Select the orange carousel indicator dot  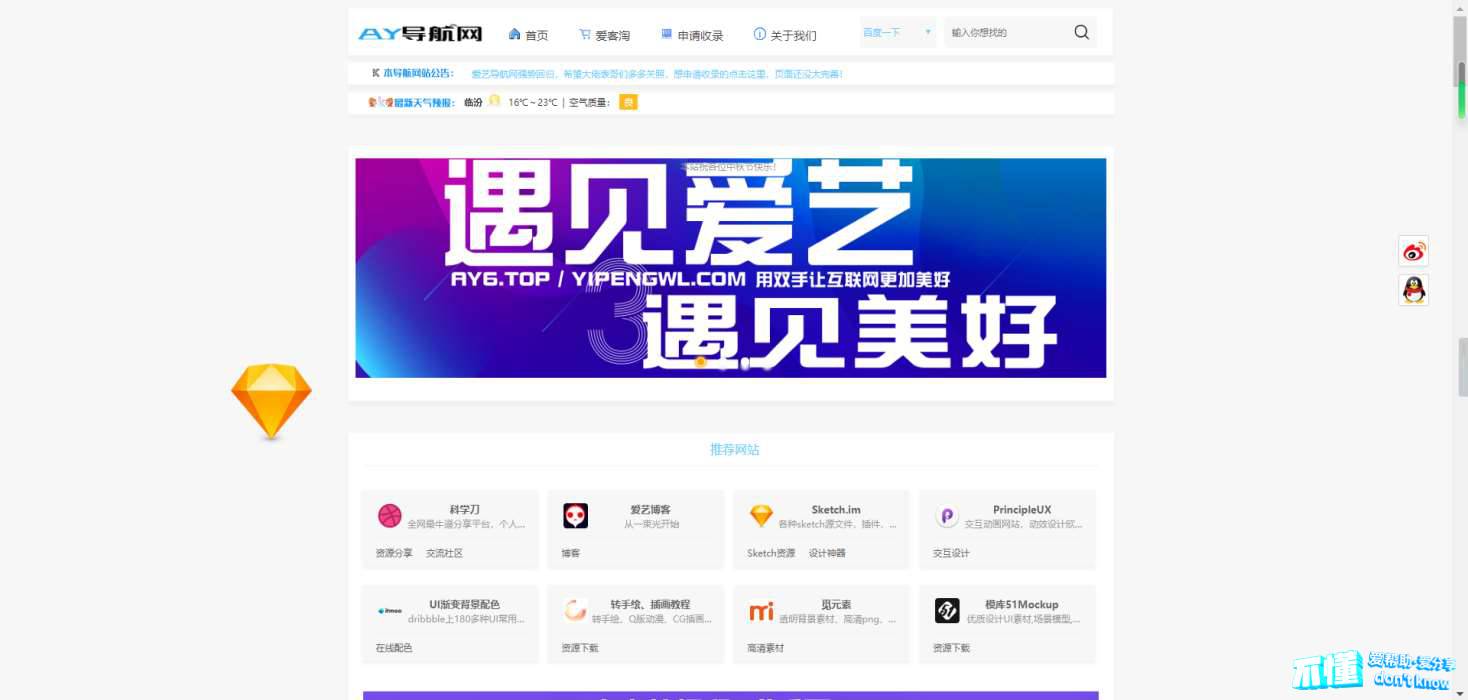click(701, 361)
